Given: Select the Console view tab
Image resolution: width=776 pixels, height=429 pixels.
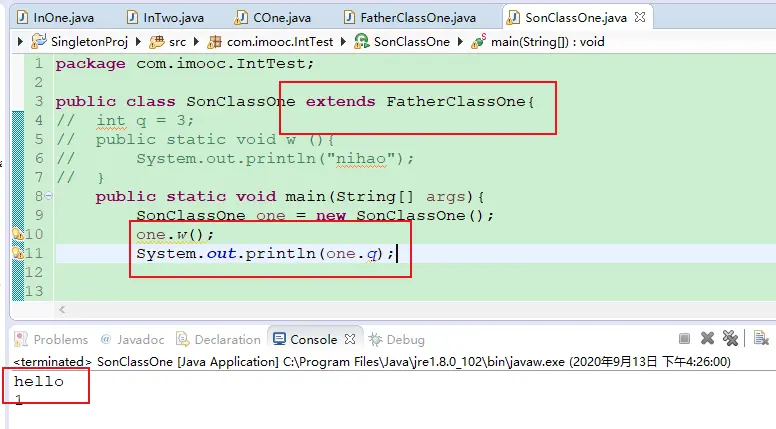Looking at the screenshot, I should pyautogui.click(x=313, y=339).
